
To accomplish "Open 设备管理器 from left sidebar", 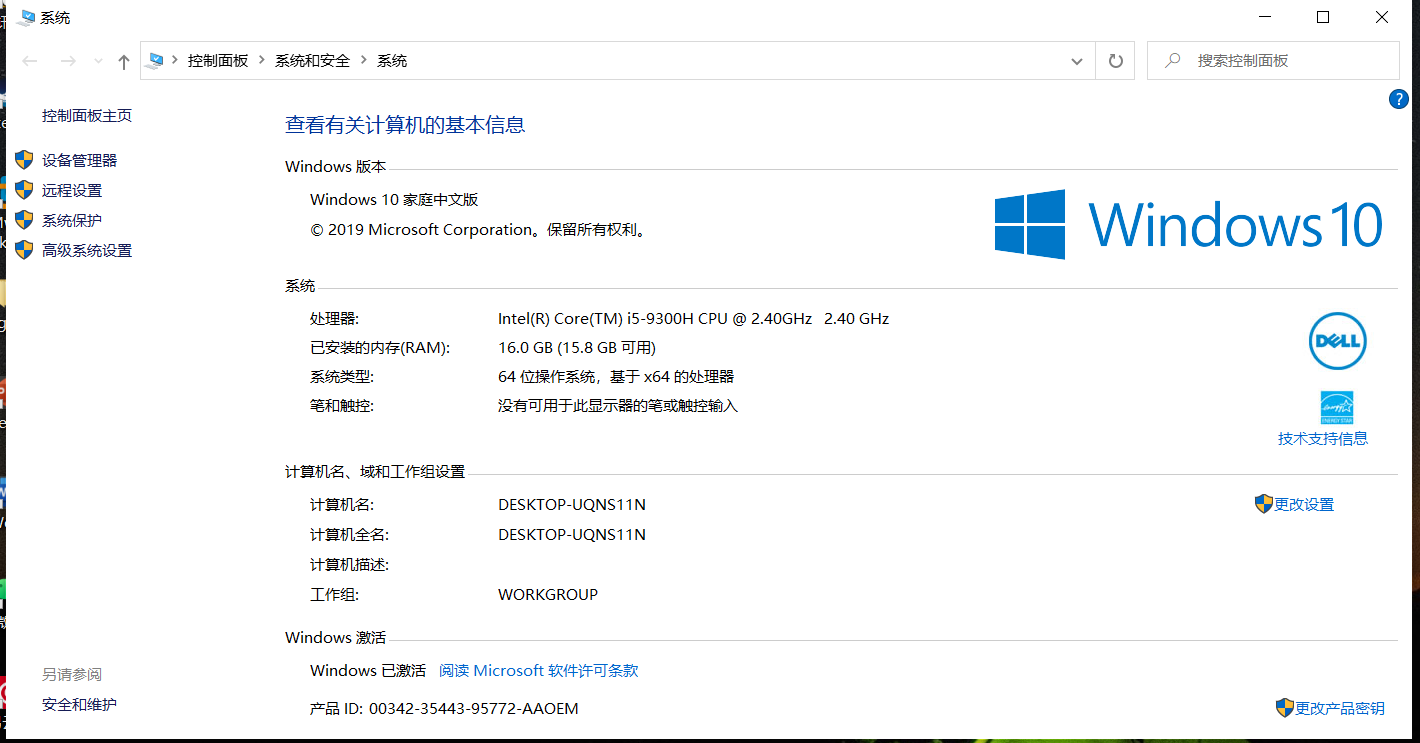I will pos(79,160).
